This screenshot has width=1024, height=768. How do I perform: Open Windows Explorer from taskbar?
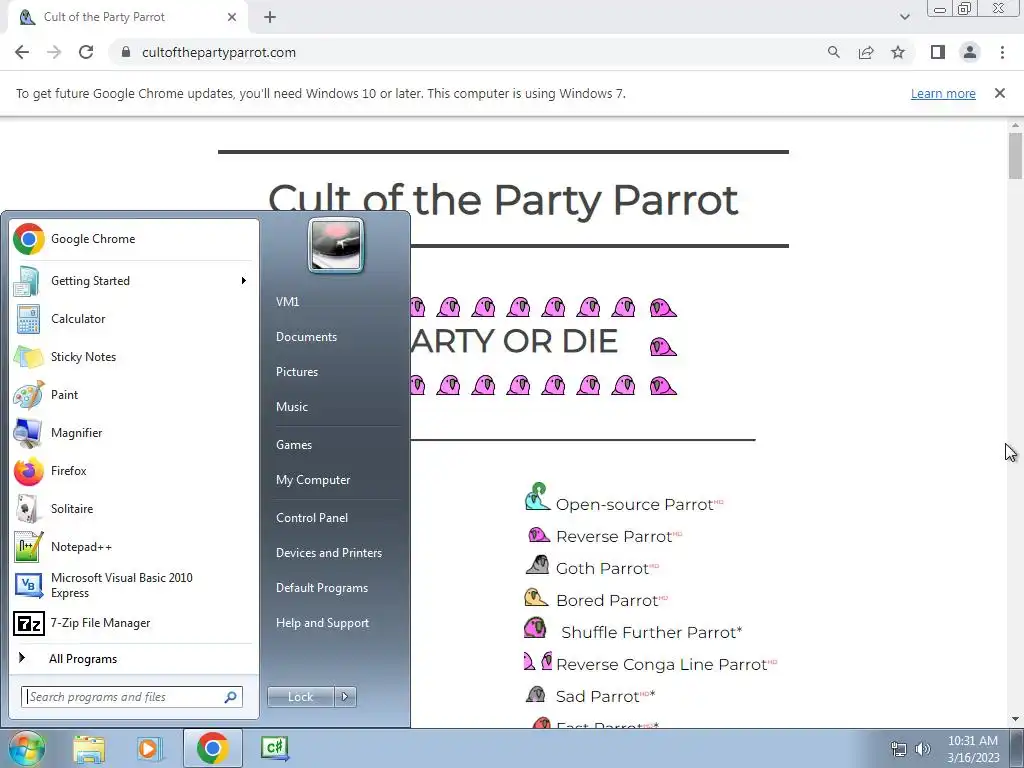(x=89, y=748)
